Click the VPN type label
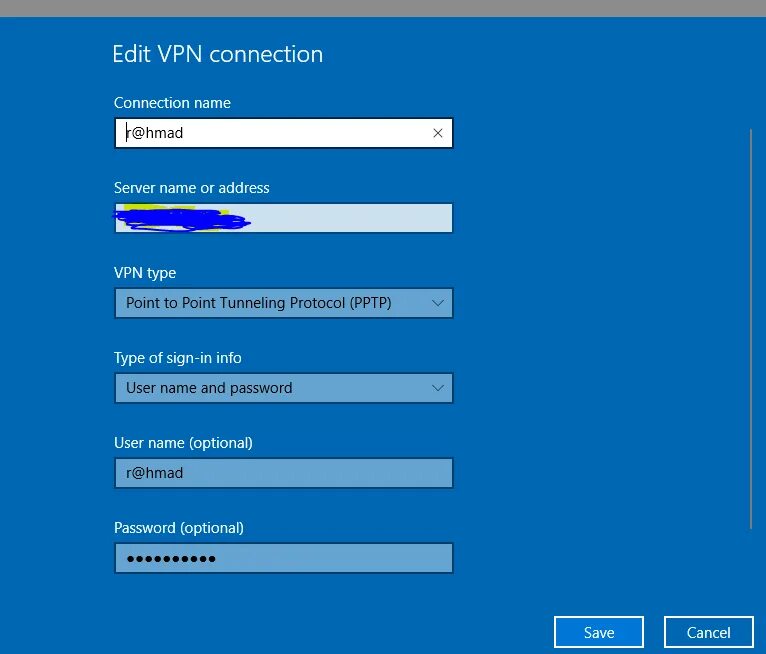Screen dimensions: 766x654 tap(145, 273)
